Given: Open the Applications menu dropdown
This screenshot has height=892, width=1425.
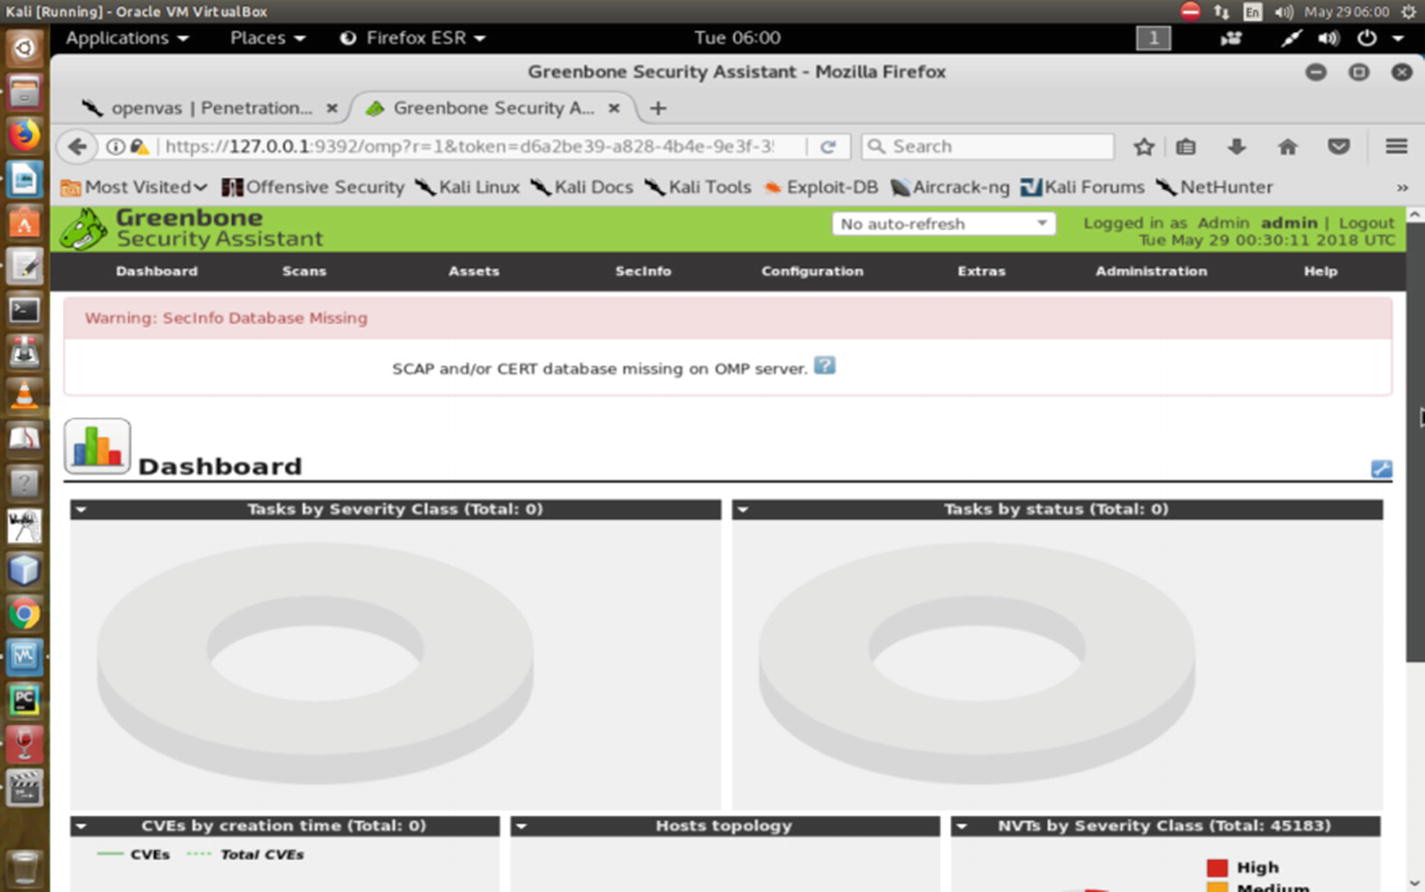Looking at the screenshot, I should [x=127, y=38].
